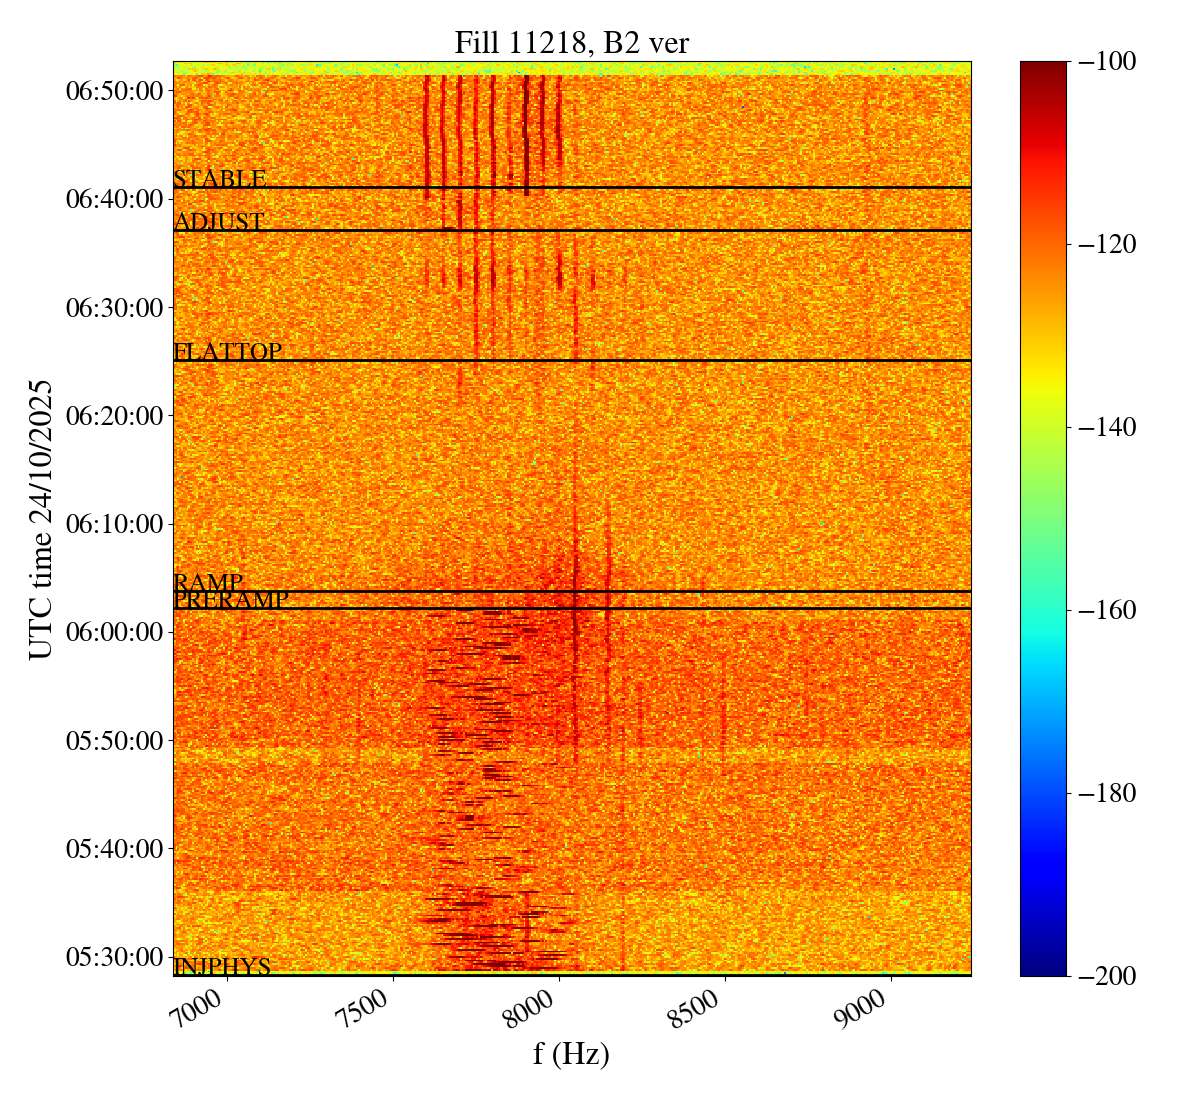Click the RAMP phase label
Image resolution: width=1200 pixels, height=1100 pixels.
(208, 583)
